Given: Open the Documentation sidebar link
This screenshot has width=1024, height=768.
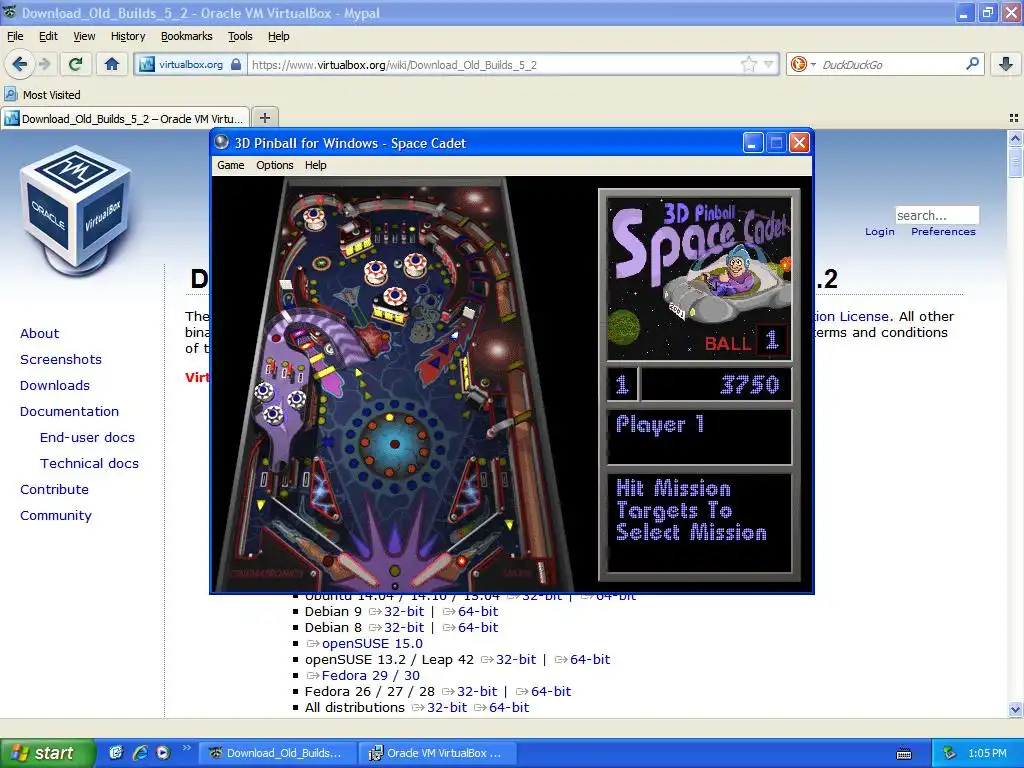Looking at the screenshot, I should (x=69, y=411).
